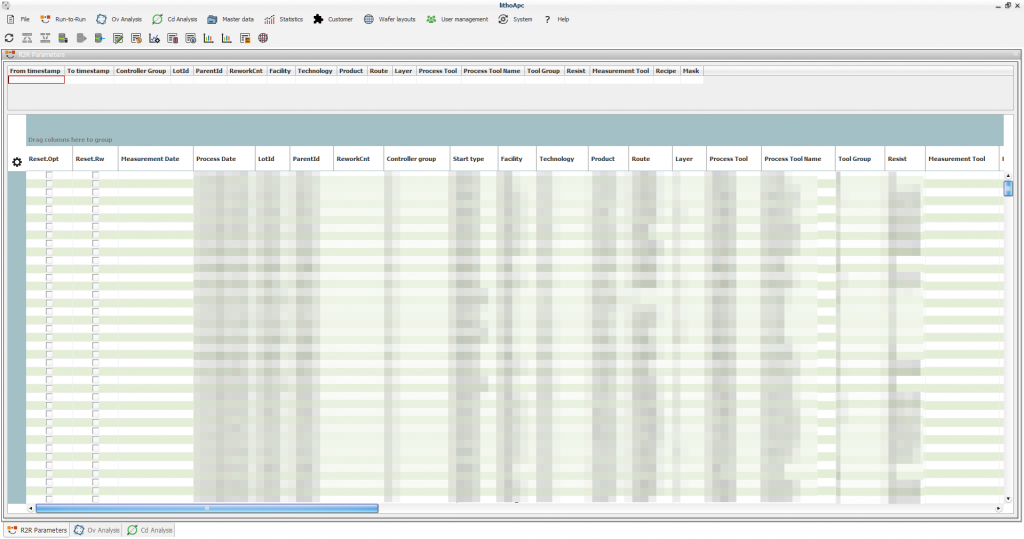The image size is (1024, 539).
Task: Tick the Reset.Rw checkbox in the top row
Action: click(x=95, y=175)
